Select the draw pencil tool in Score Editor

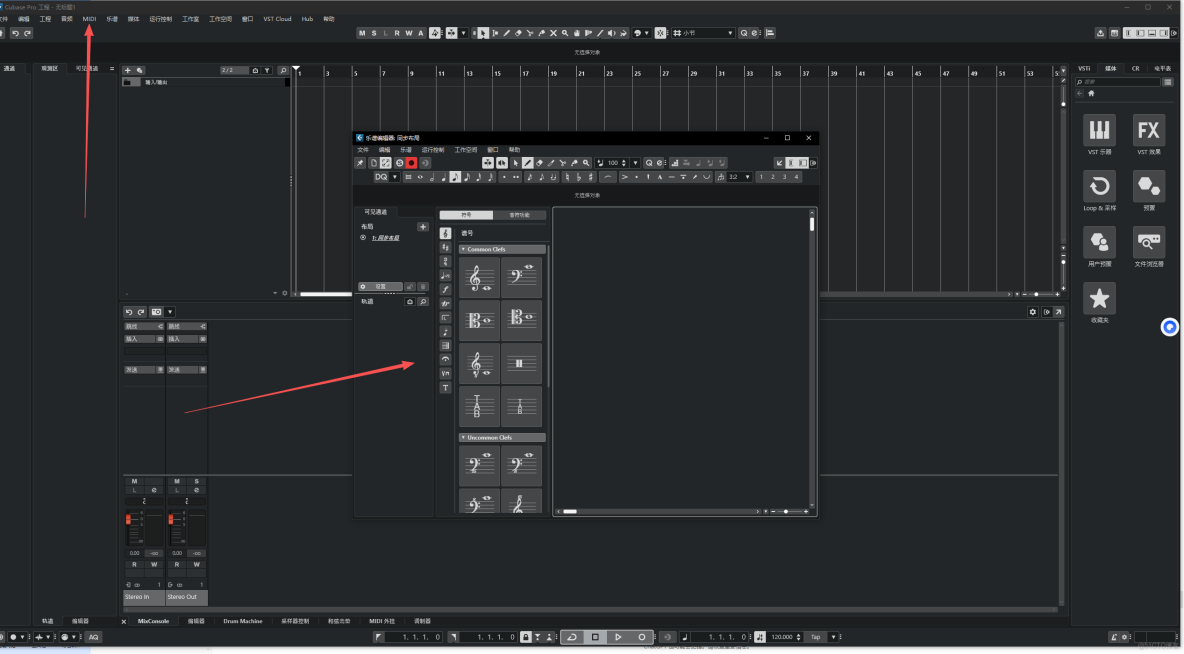tap(528, 163)
